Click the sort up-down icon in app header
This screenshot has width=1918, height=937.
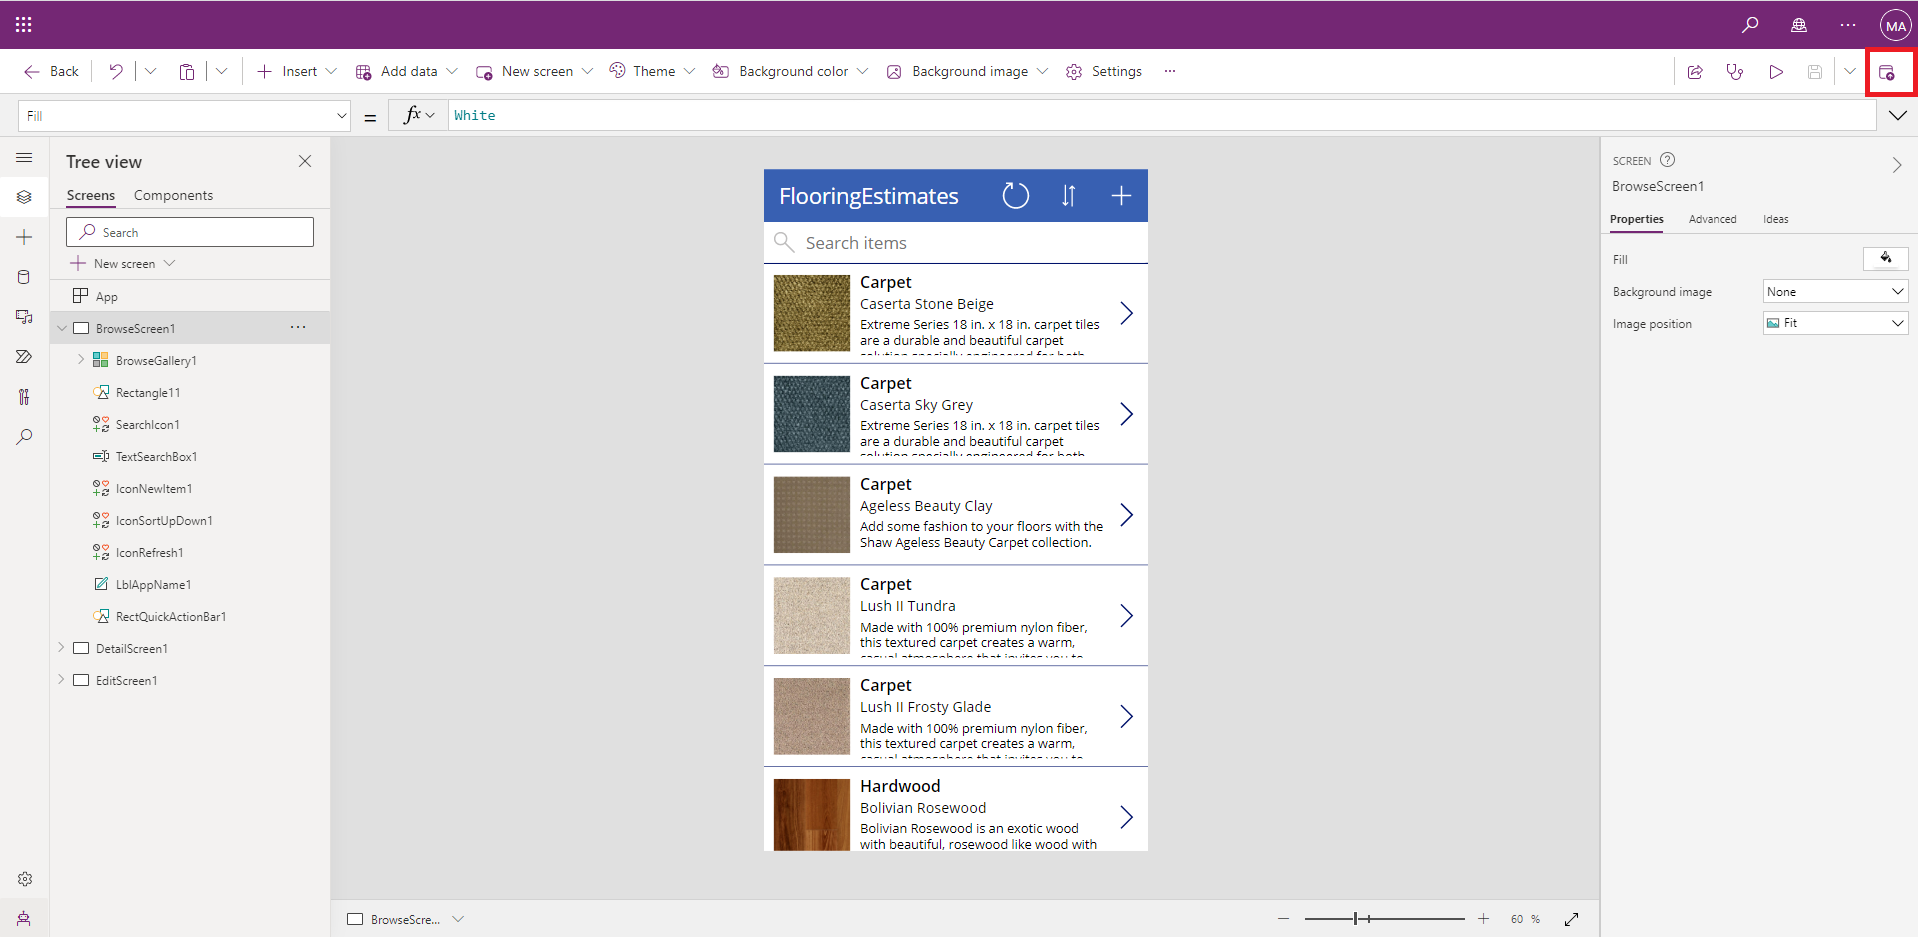click(1068, 196)
